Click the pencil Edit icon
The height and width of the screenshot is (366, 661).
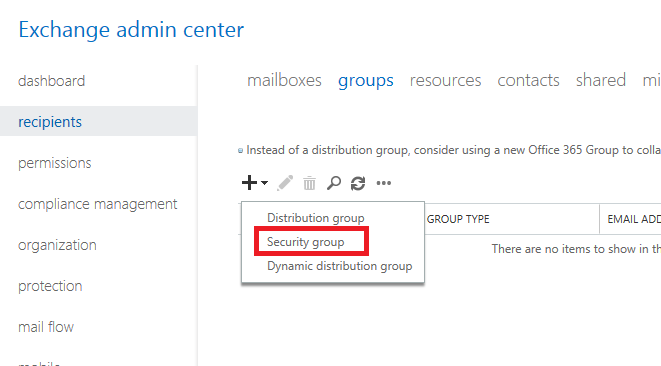pos(285,183)
